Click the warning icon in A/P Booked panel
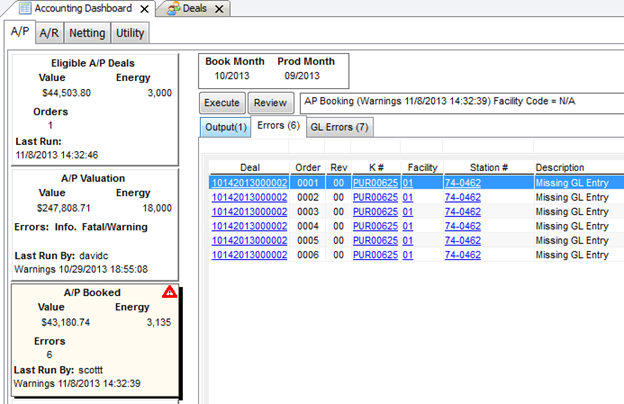 point(169,292)
